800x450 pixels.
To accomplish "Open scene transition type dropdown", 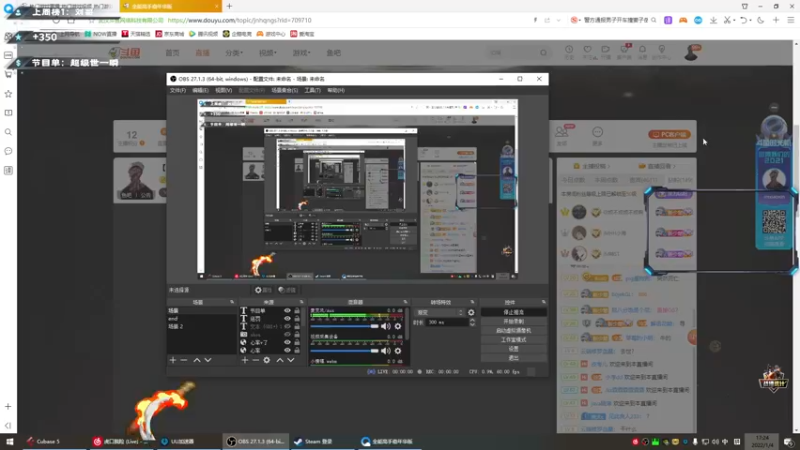I will [440, 312].
